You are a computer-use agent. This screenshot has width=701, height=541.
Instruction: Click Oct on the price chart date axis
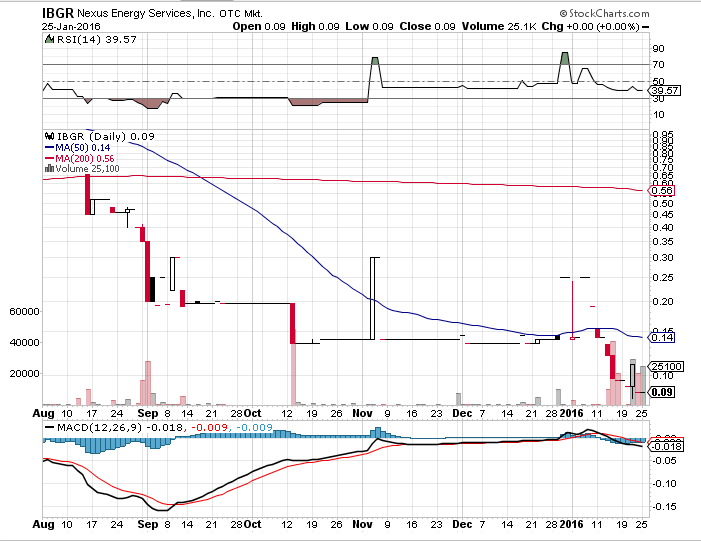(x=253, y=413)
